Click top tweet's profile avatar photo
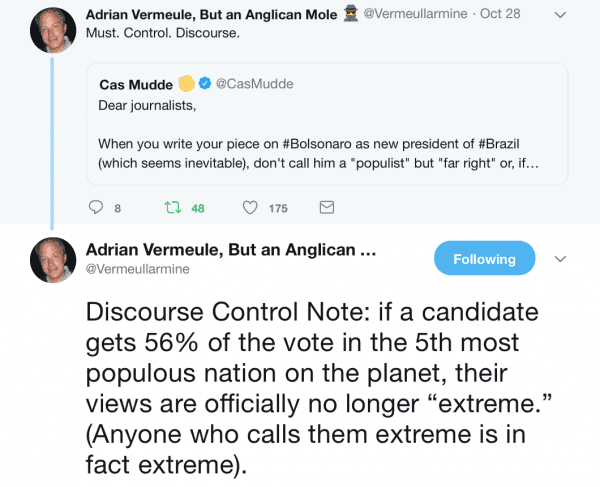Image resolution: width=600 pixels, height=487 pixels. pos(53,29)
